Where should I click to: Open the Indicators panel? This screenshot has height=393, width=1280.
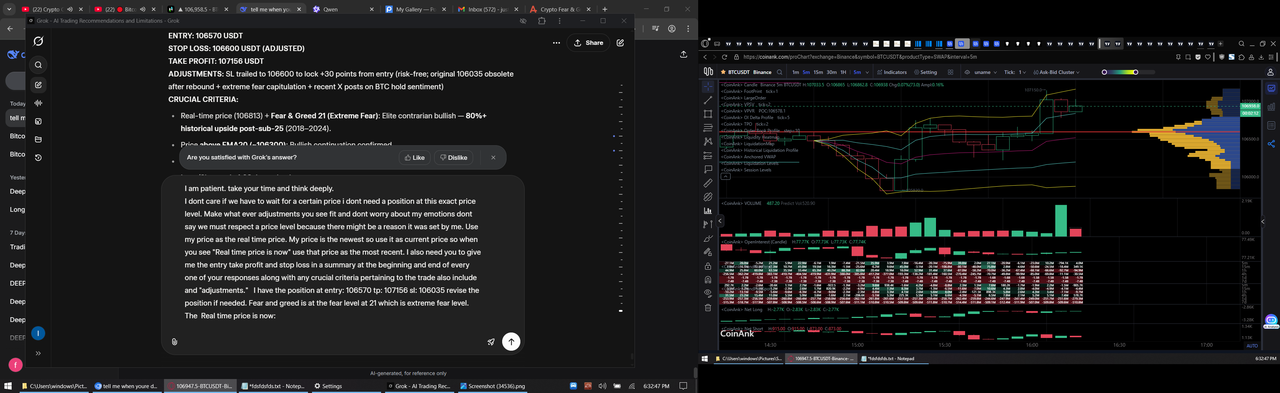(x=893, y=72)
